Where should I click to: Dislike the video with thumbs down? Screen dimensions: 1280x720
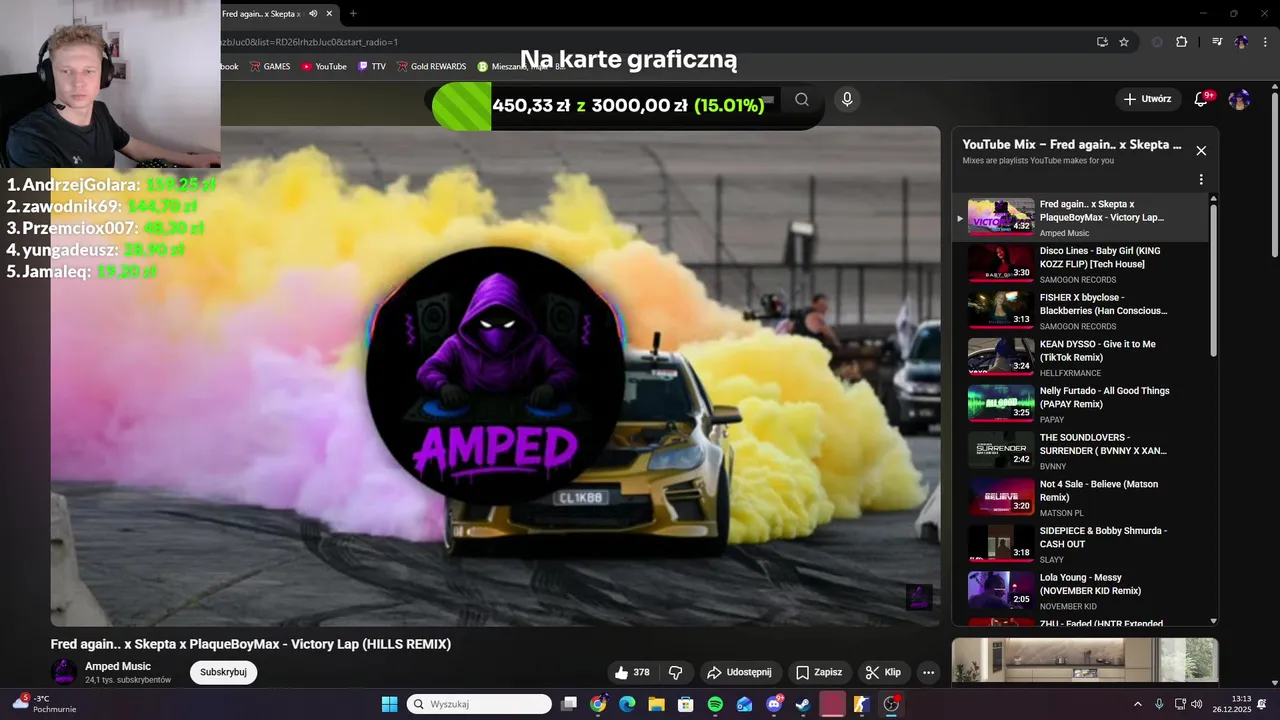tap(676, 672)
